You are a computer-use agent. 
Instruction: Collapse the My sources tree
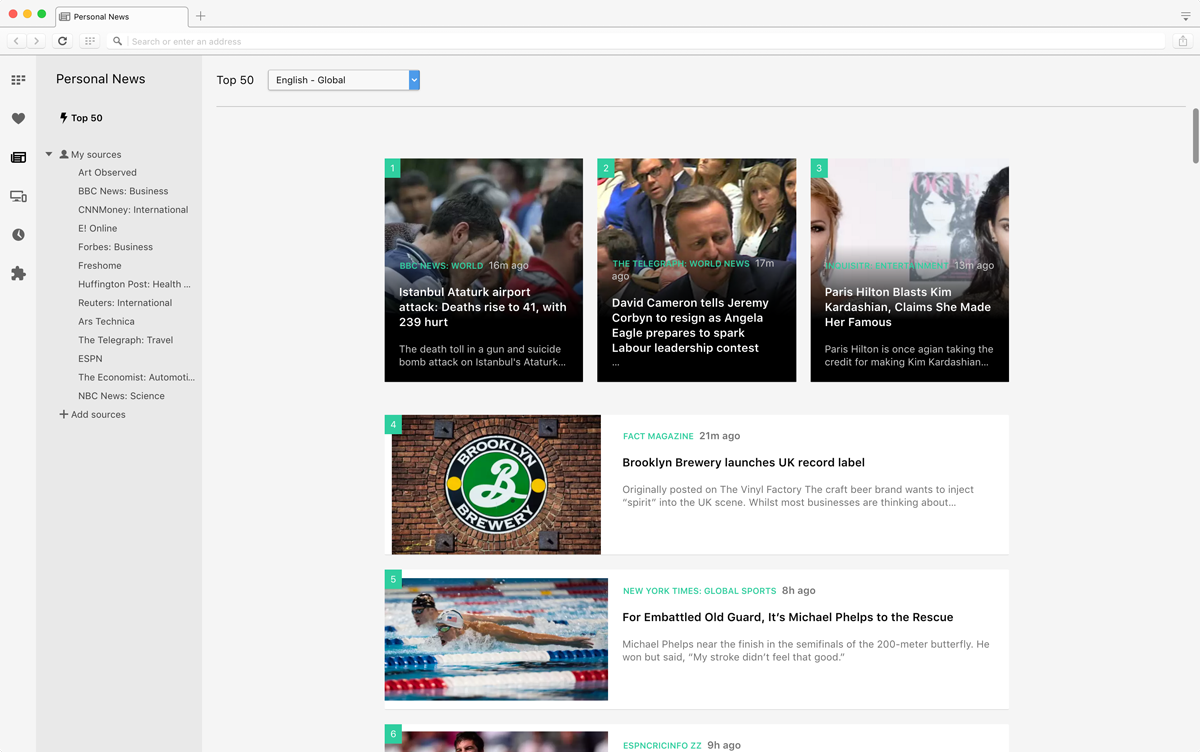click(49, 155)
